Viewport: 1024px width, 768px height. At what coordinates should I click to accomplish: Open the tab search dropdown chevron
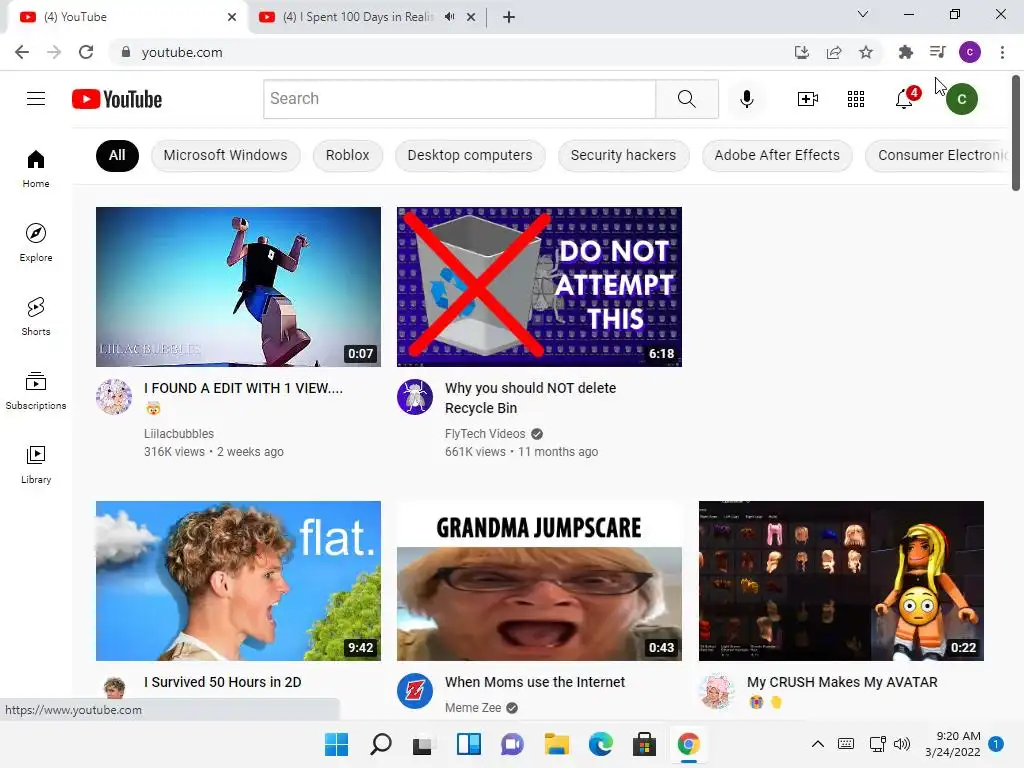(863, 14)
